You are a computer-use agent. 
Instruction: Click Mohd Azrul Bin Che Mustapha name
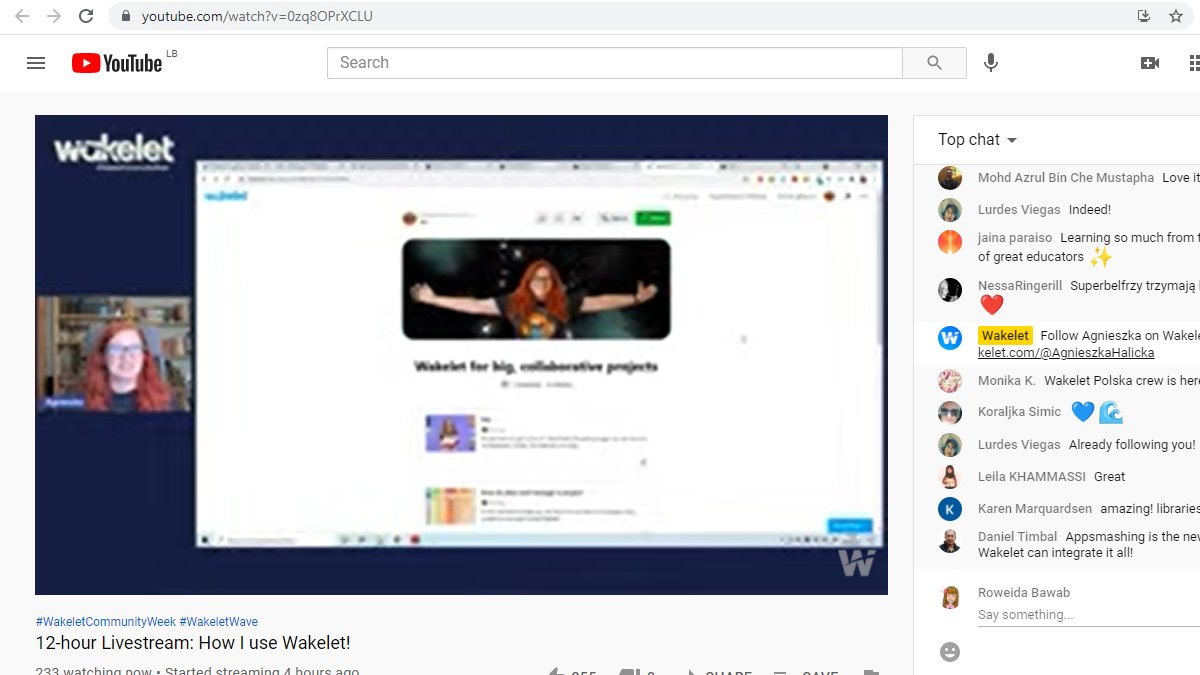coord(1066,178)
